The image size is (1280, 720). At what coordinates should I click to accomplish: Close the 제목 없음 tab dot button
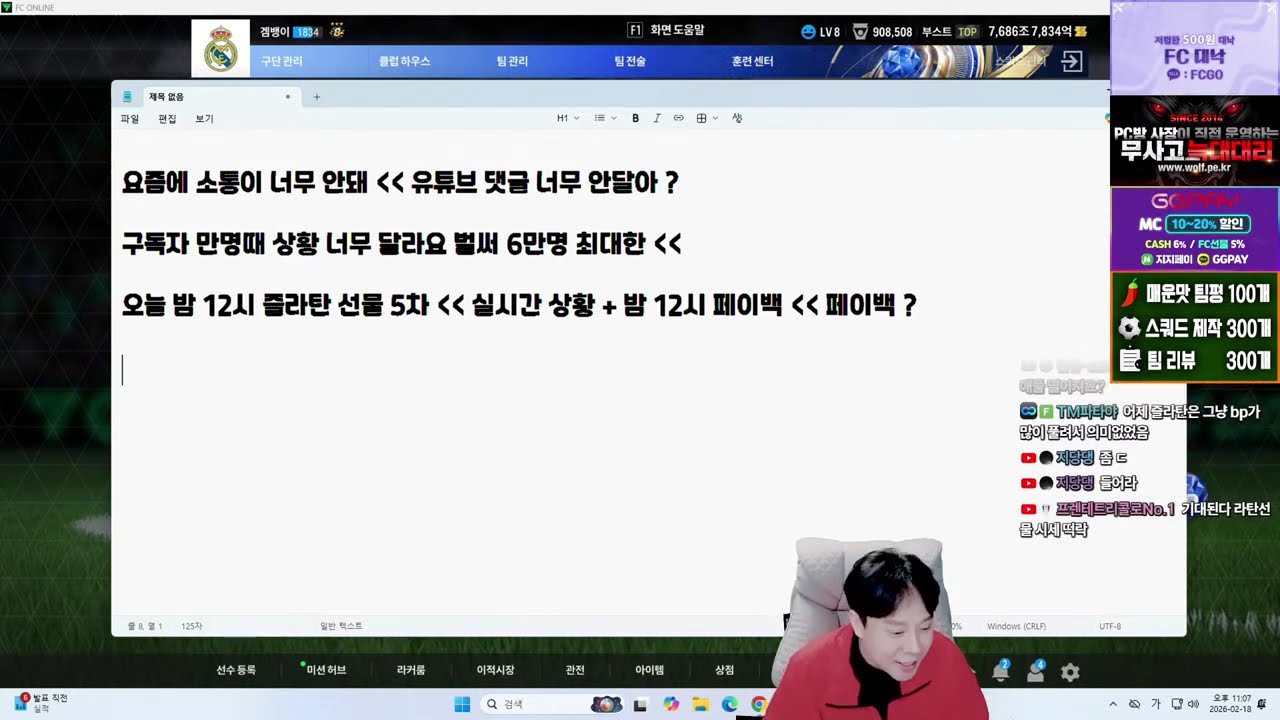pyautogui.click(x=288, y=97)
